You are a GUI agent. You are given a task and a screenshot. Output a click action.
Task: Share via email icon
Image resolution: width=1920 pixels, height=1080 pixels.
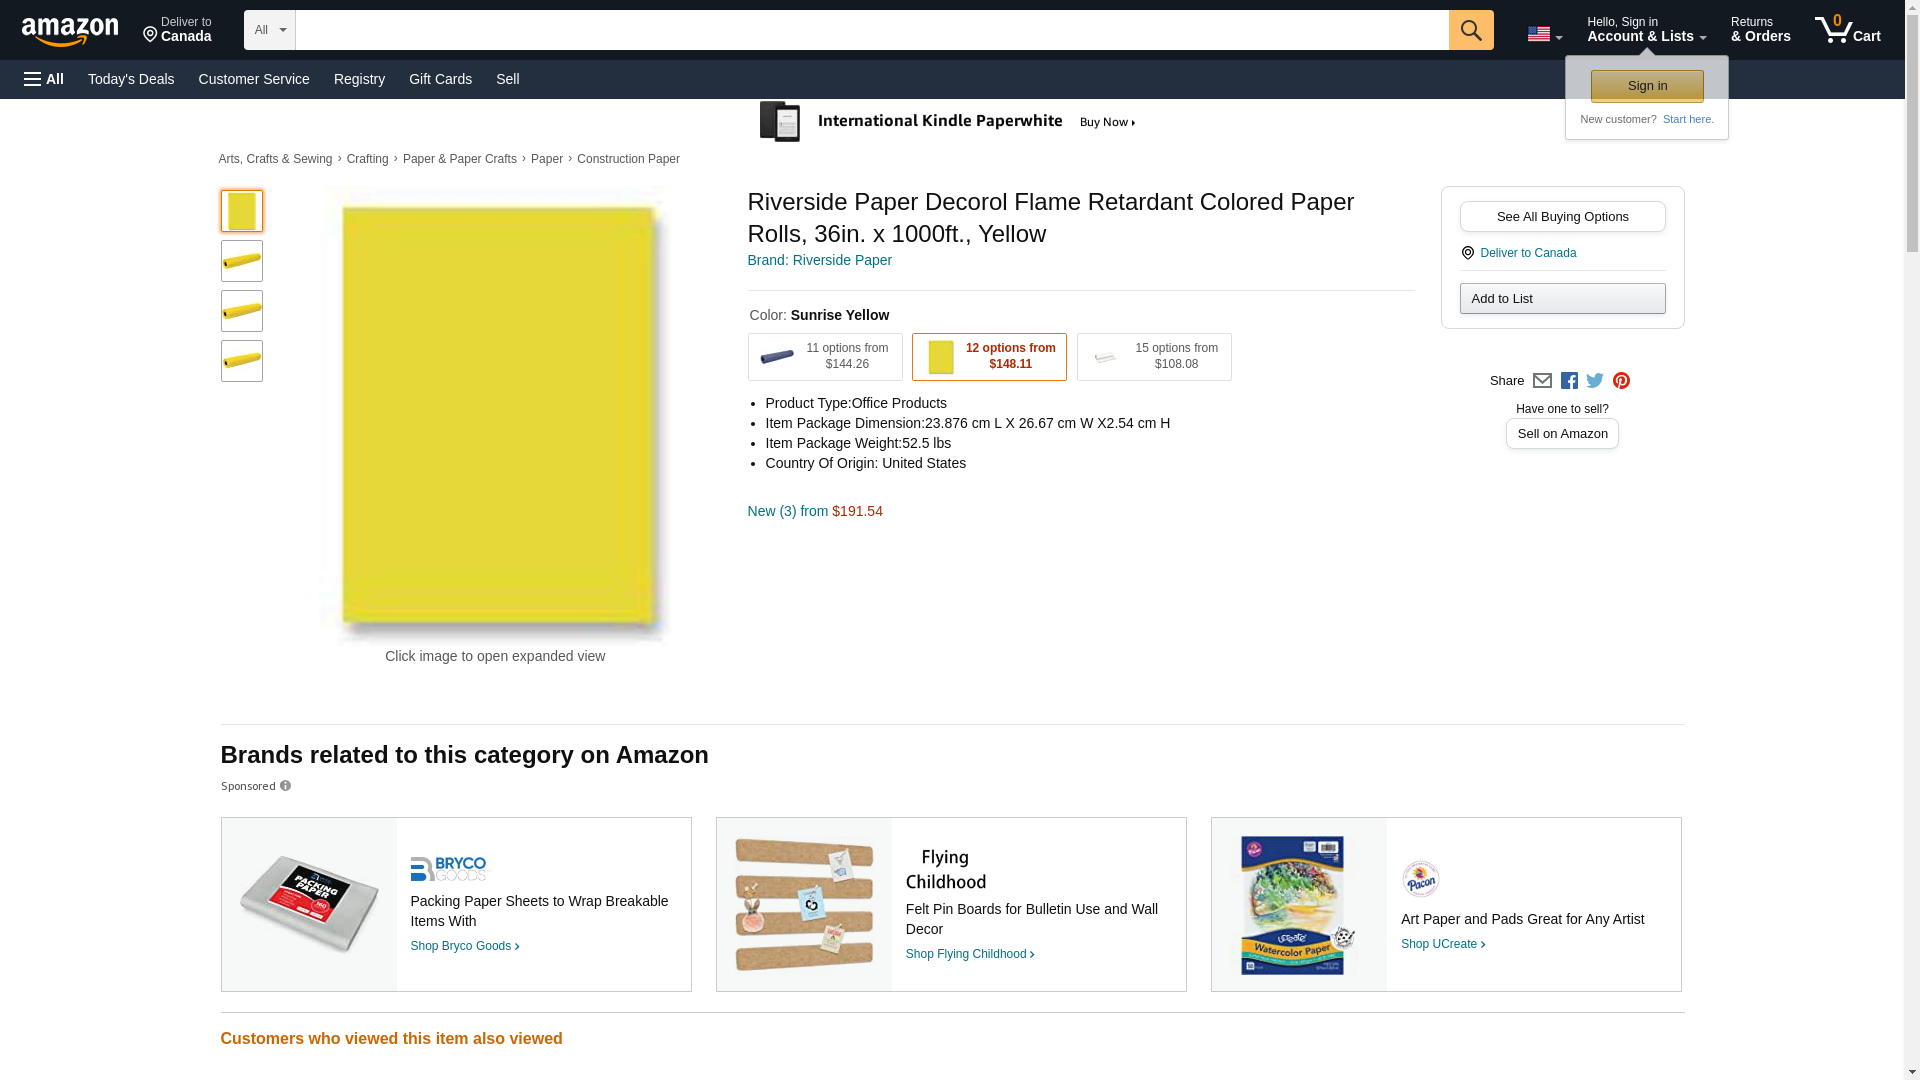pos(1542,381)
